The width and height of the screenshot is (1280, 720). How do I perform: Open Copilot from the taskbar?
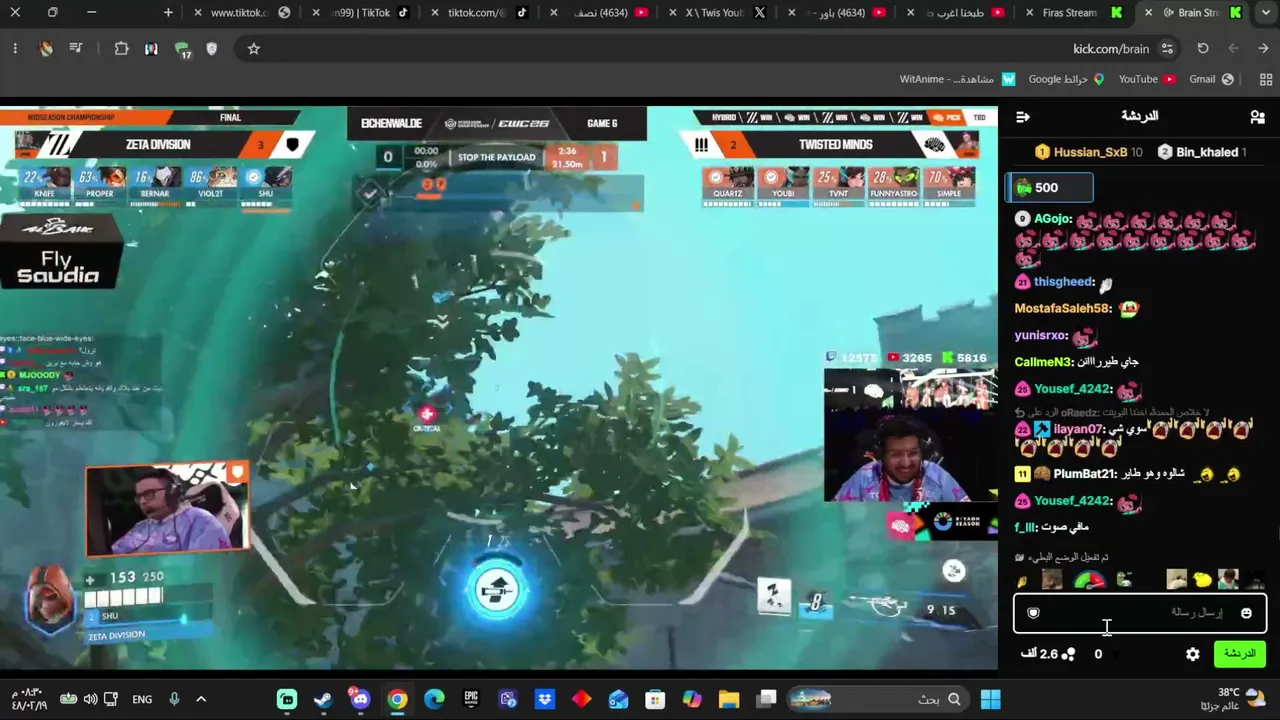coord(692,699)
